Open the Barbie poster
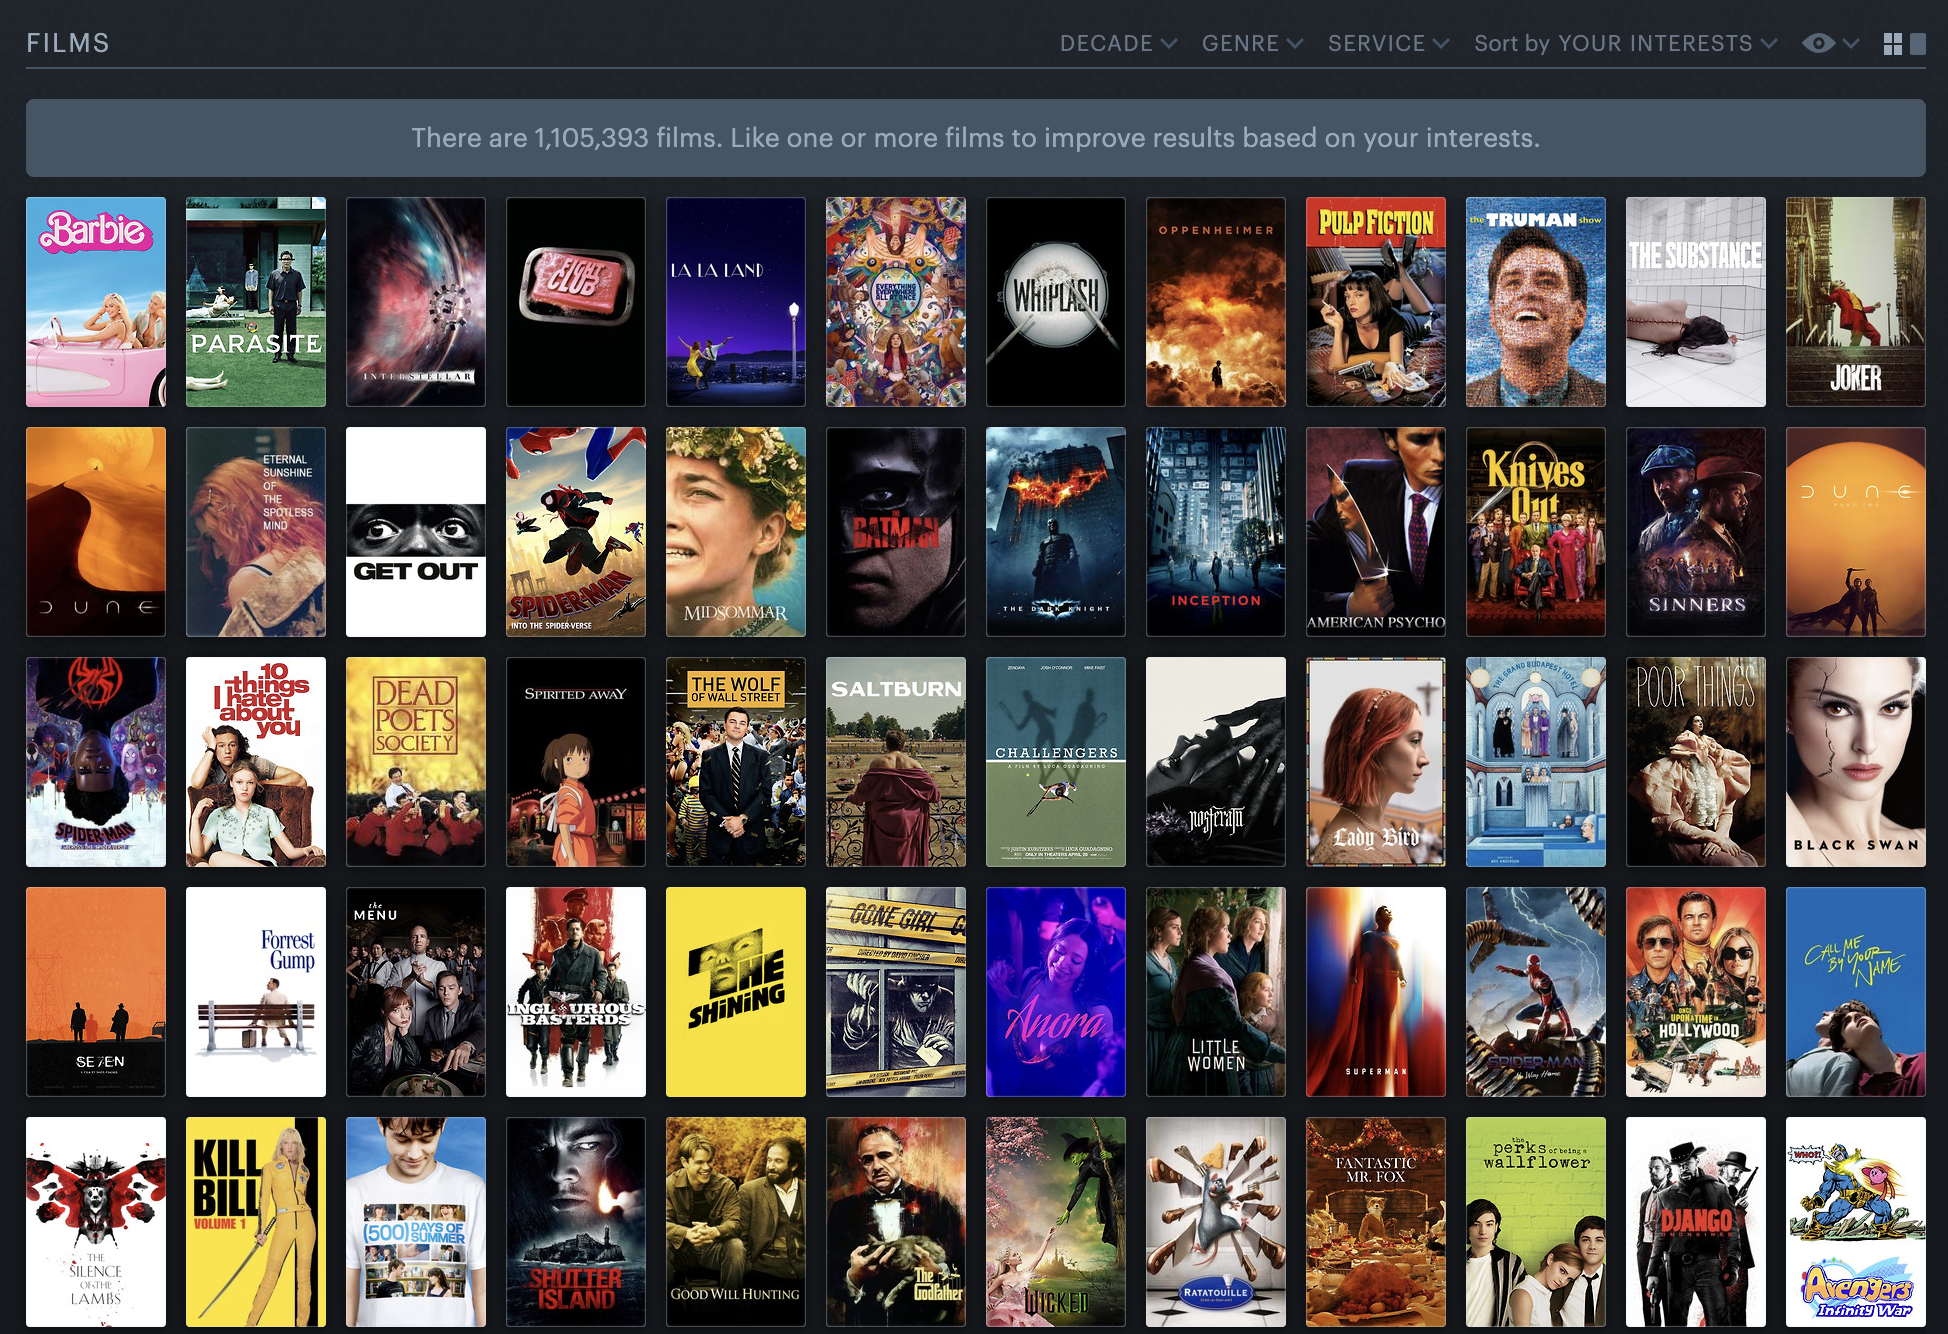This screenshot has width=1948, height=1334. tap(96, 302)
